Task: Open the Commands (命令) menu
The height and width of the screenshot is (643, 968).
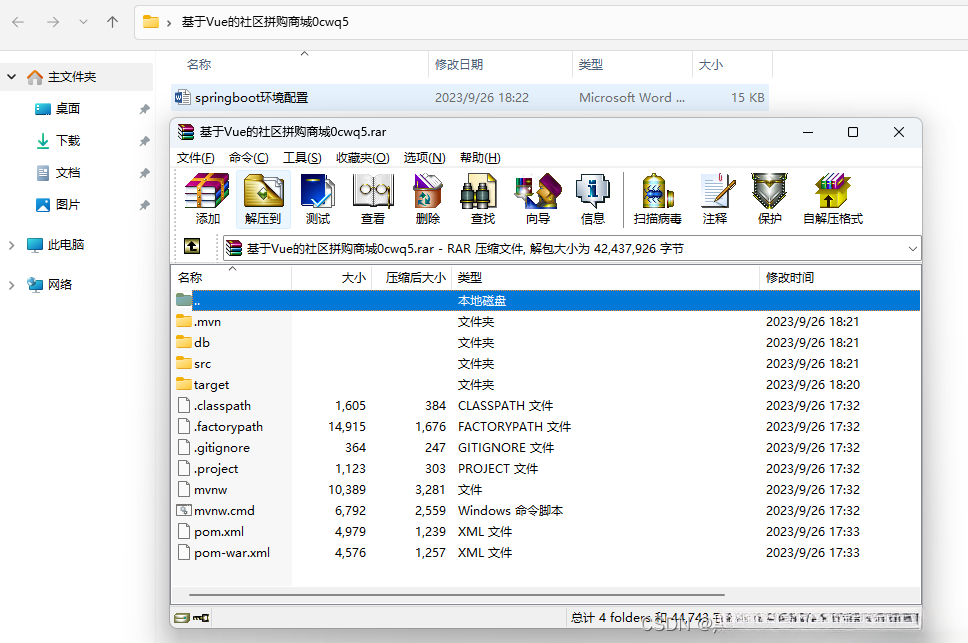Action: (x=248, y=158)
